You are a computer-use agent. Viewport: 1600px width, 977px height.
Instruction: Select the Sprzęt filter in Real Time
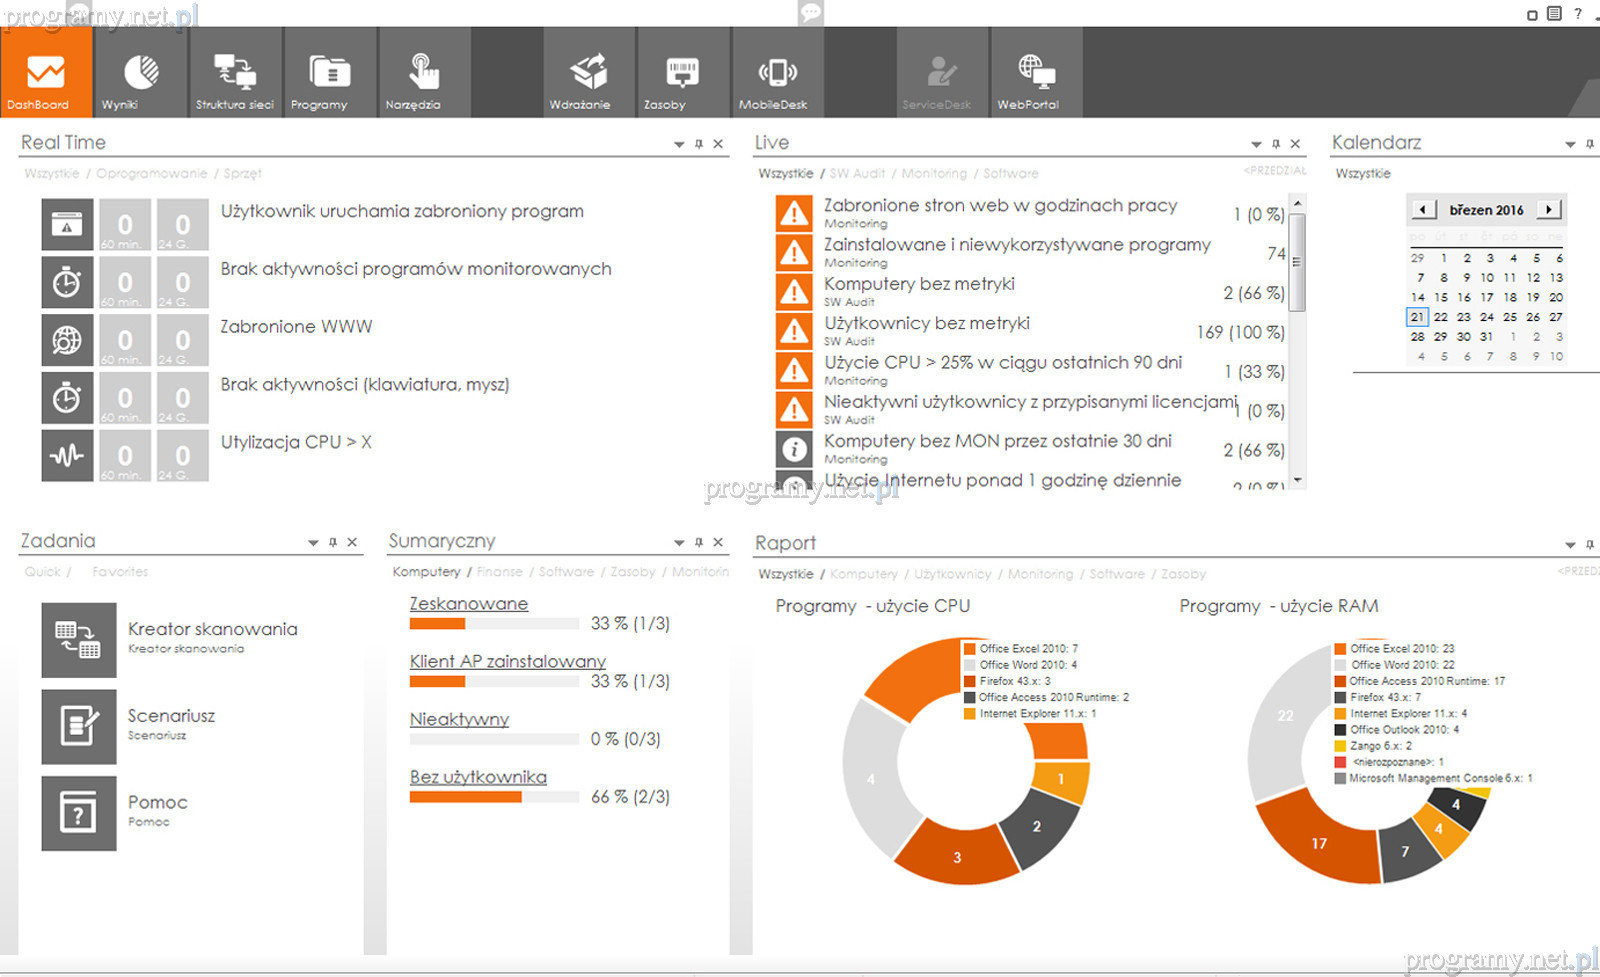pos(242,174)
